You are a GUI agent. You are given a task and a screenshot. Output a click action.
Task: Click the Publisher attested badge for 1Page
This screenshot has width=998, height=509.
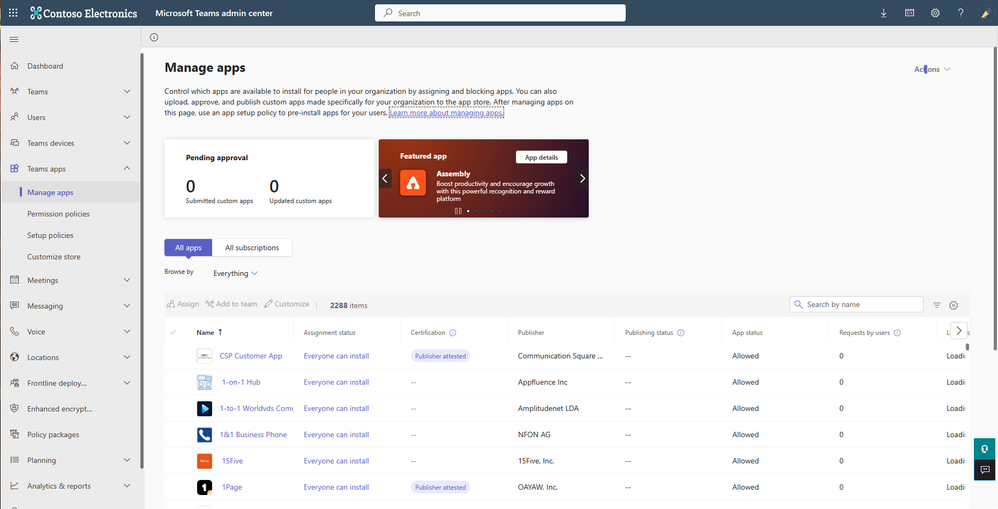pos(440,487)
